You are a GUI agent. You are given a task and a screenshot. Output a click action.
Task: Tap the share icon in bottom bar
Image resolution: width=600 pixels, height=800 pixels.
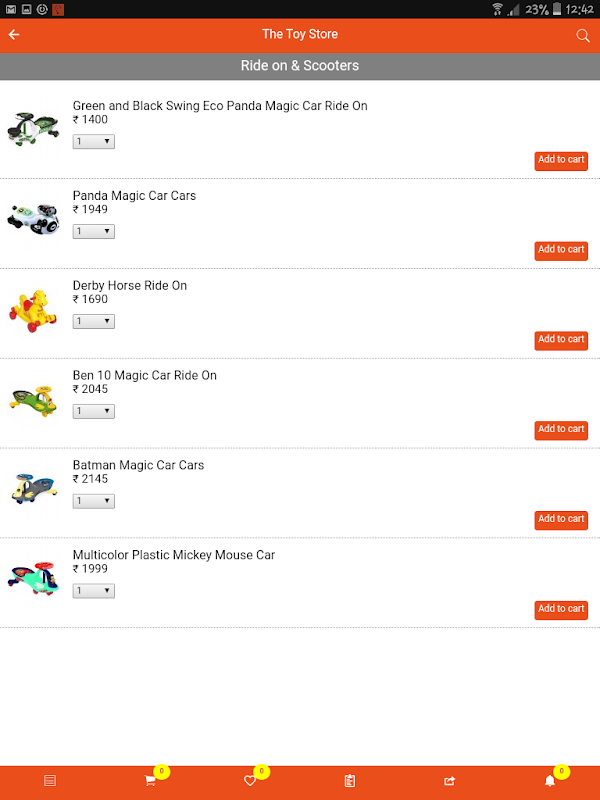pos(449,781)
